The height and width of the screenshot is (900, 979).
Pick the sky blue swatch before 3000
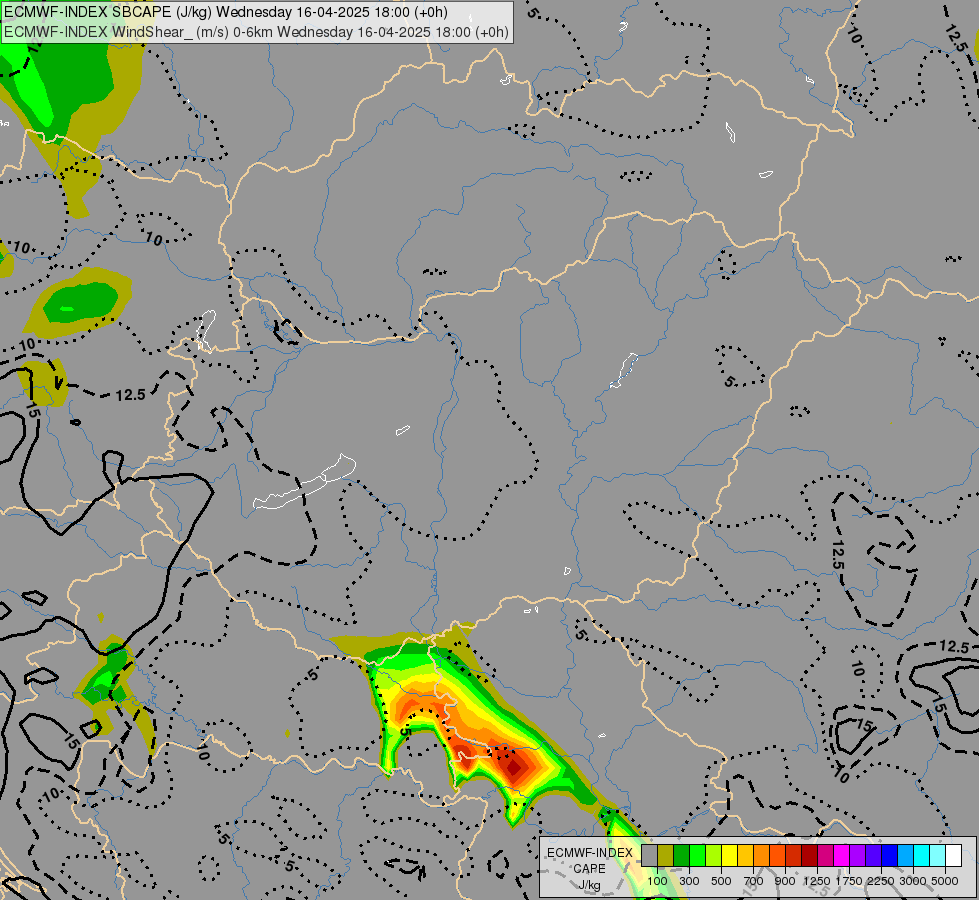click(906, 856)
